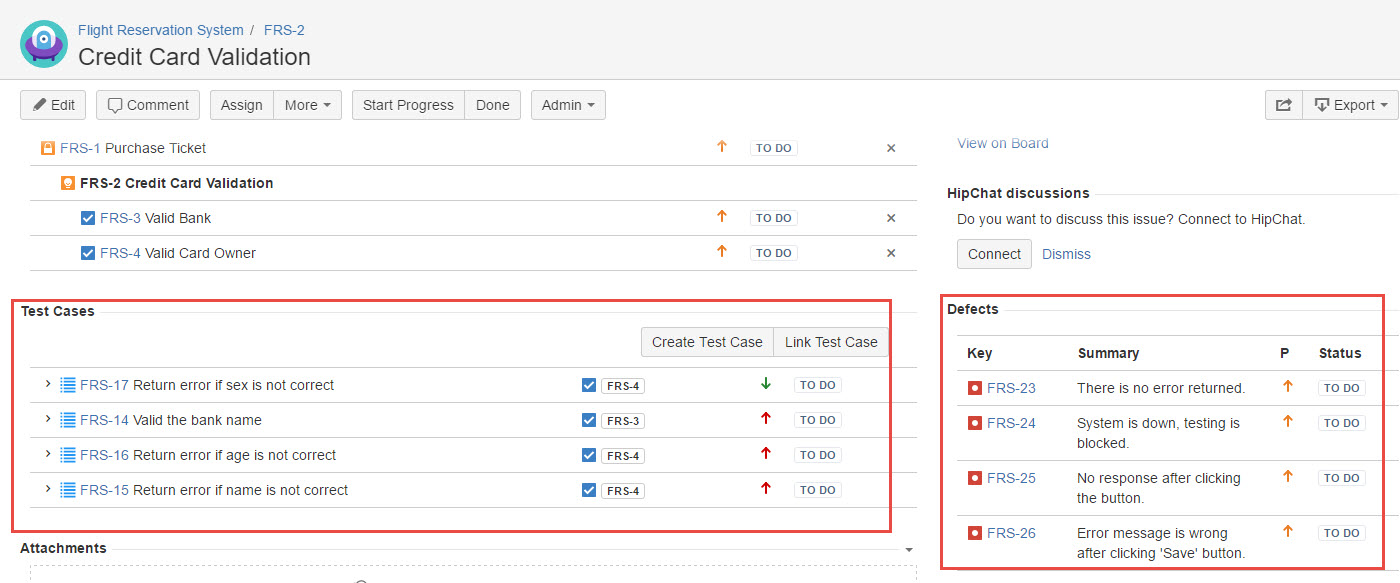Click the green low-priority arrow for FRS-17
The image size is (1400, 583).
tap(766, 384)
